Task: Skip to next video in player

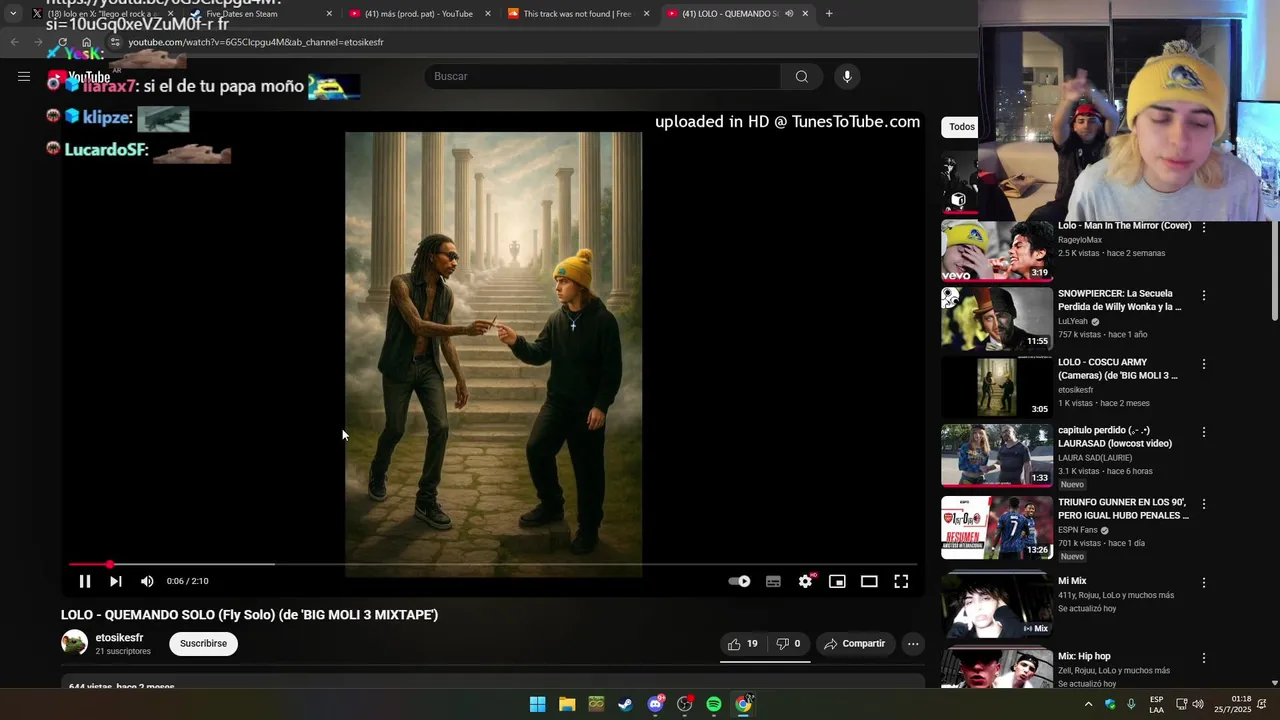Action: [116, 581]
